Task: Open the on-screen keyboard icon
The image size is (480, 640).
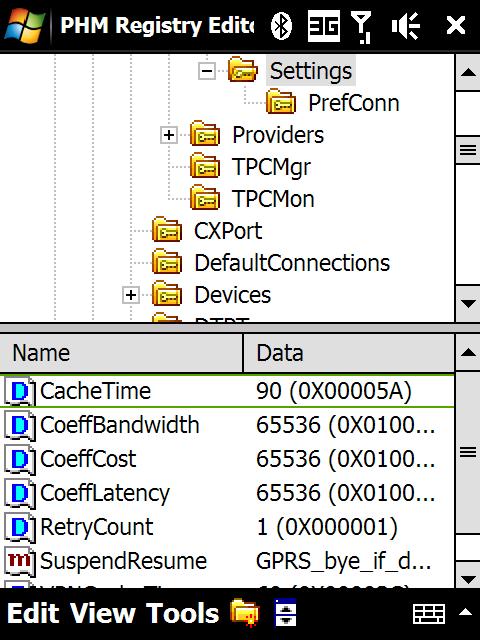Action: pos(429,613)
